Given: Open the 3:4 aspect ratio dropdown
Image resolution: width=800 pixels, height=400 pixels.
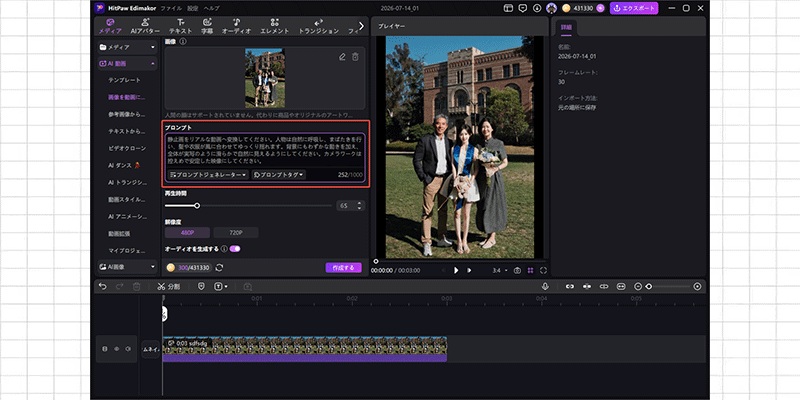Looking at the screenshot, I should click(x=499, y=270).
